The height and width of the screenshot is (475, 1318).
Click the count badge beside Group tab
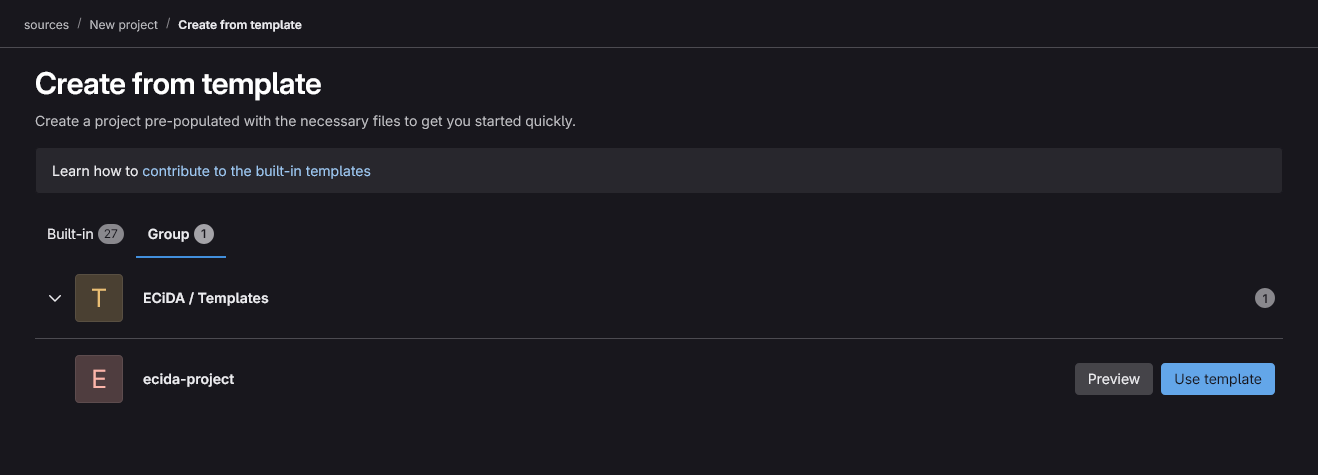click(204, 234)
